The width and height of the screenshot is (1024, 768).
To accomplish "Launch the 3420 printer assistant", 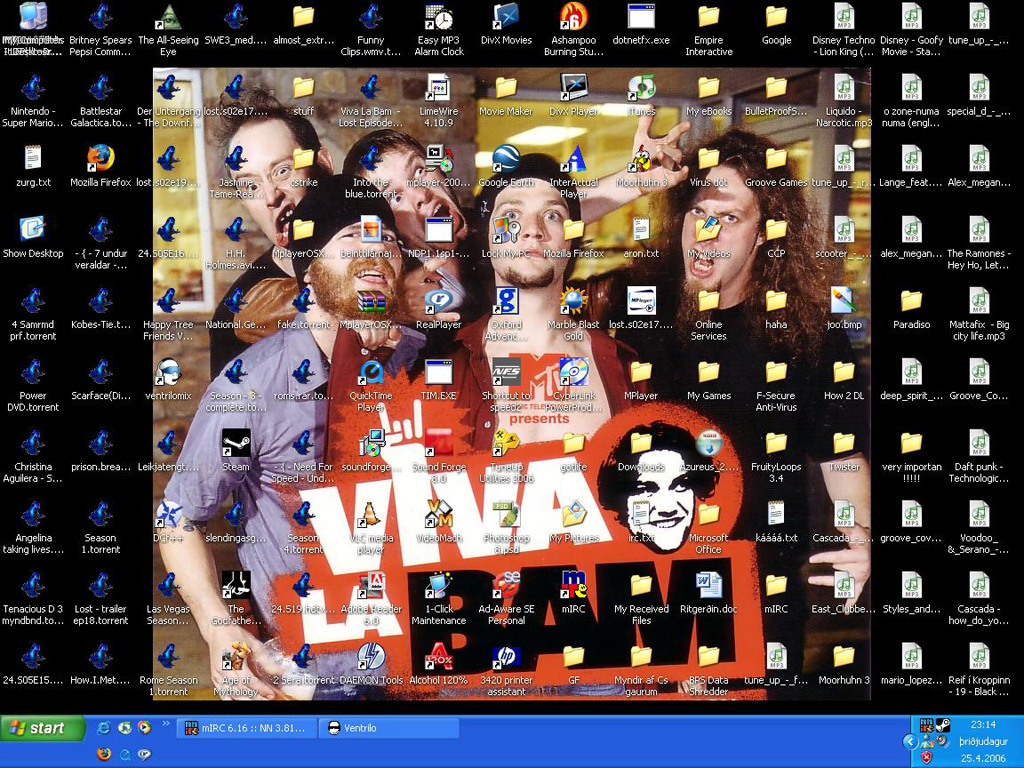I will click(x=506, y=670).
